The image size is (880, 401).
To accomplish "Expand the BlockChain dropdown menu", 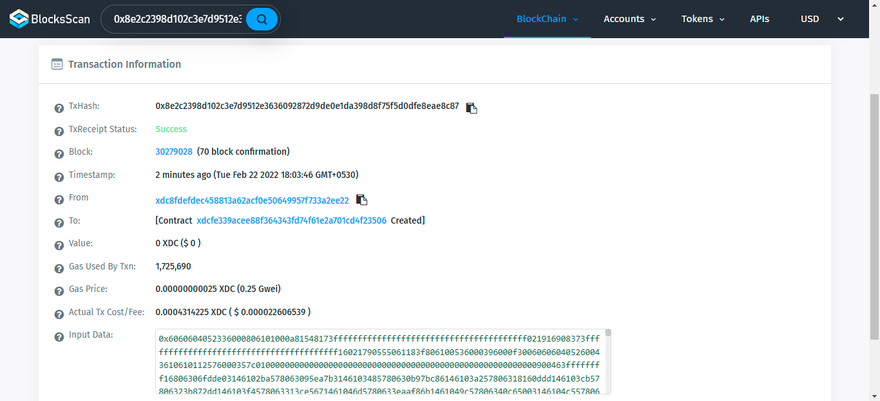I will [547, 19].
